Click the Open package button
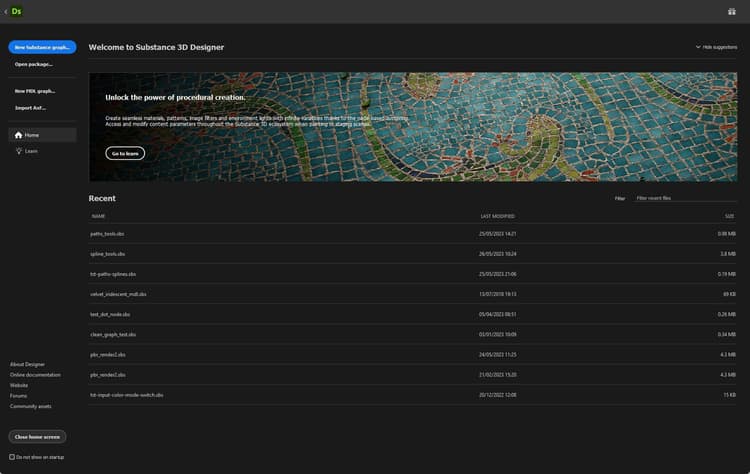750x474 pixels. click(x=33, y=64)
